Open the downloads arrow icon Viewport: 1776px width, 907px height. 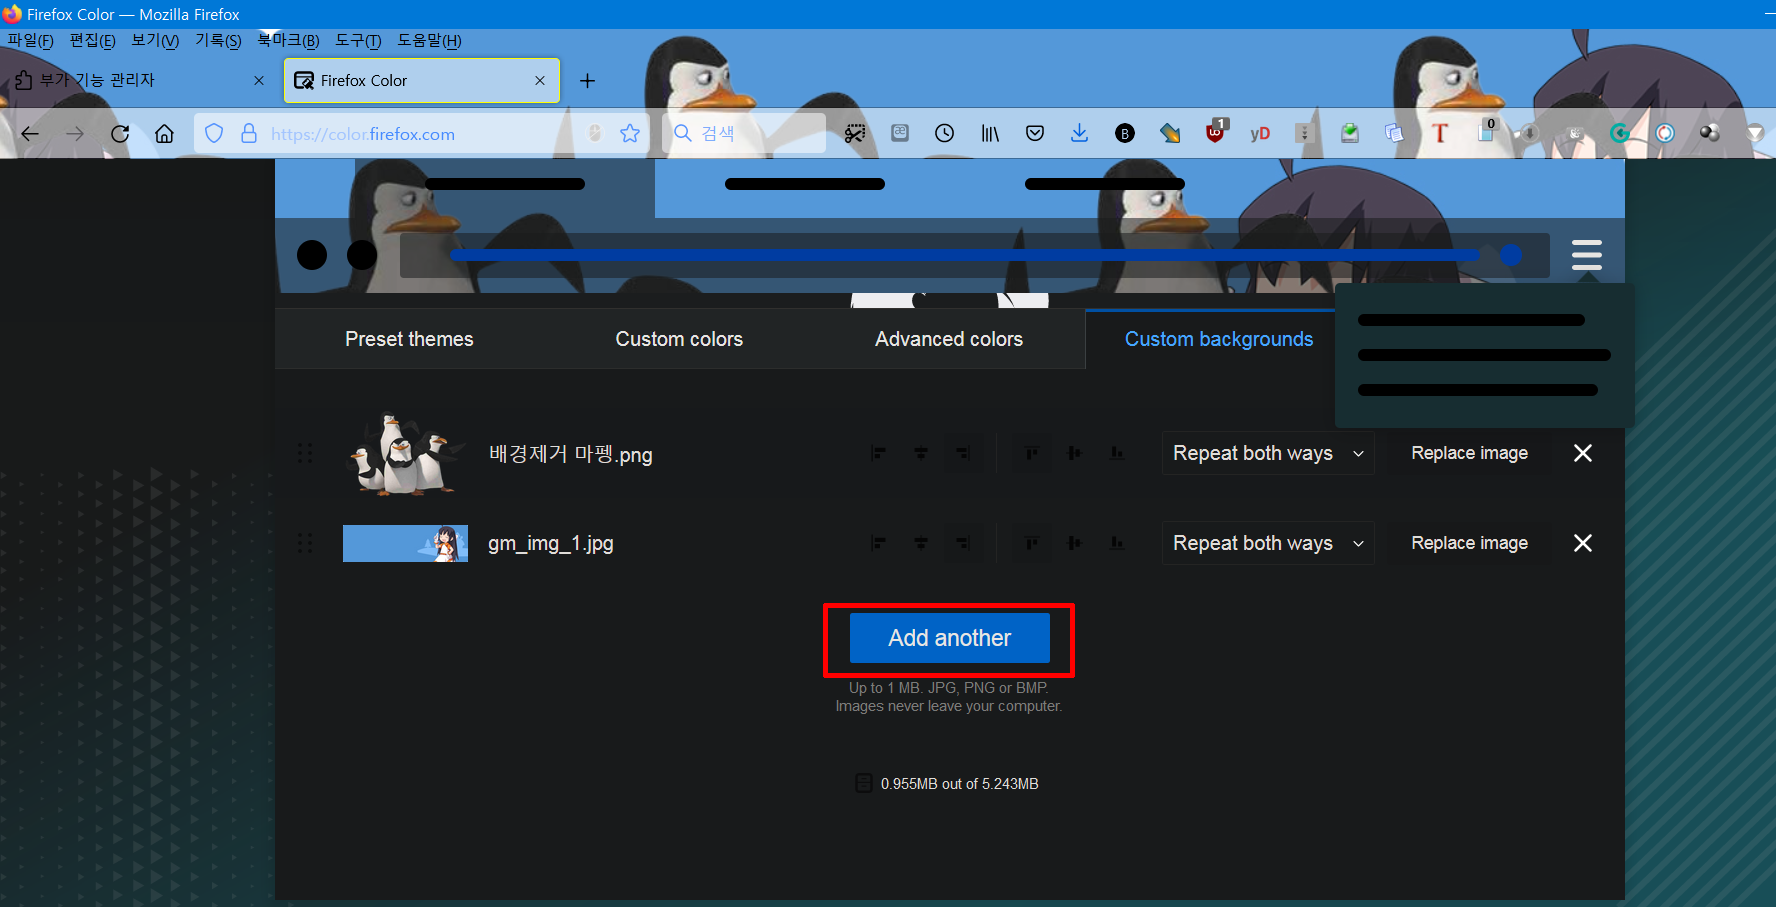tap(1079, 134)
